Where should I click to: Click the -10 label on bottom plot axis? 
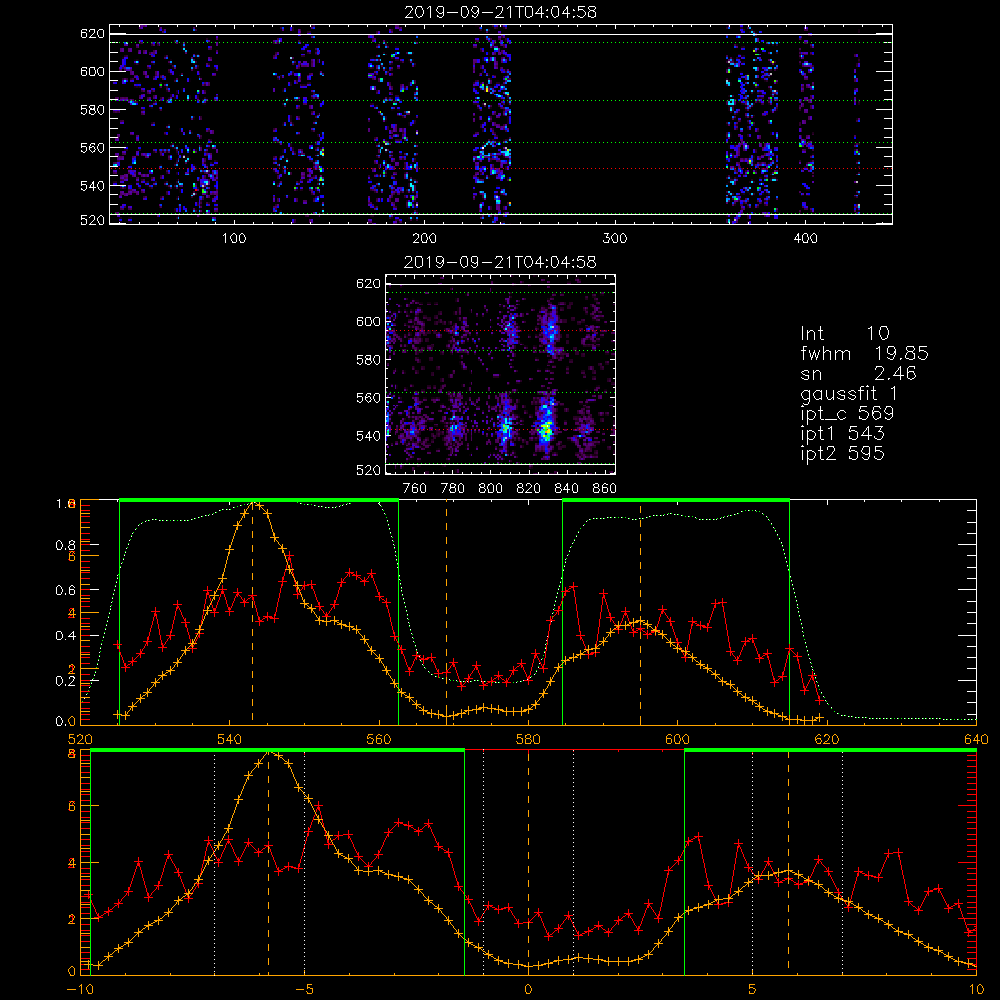pos(80,990)
